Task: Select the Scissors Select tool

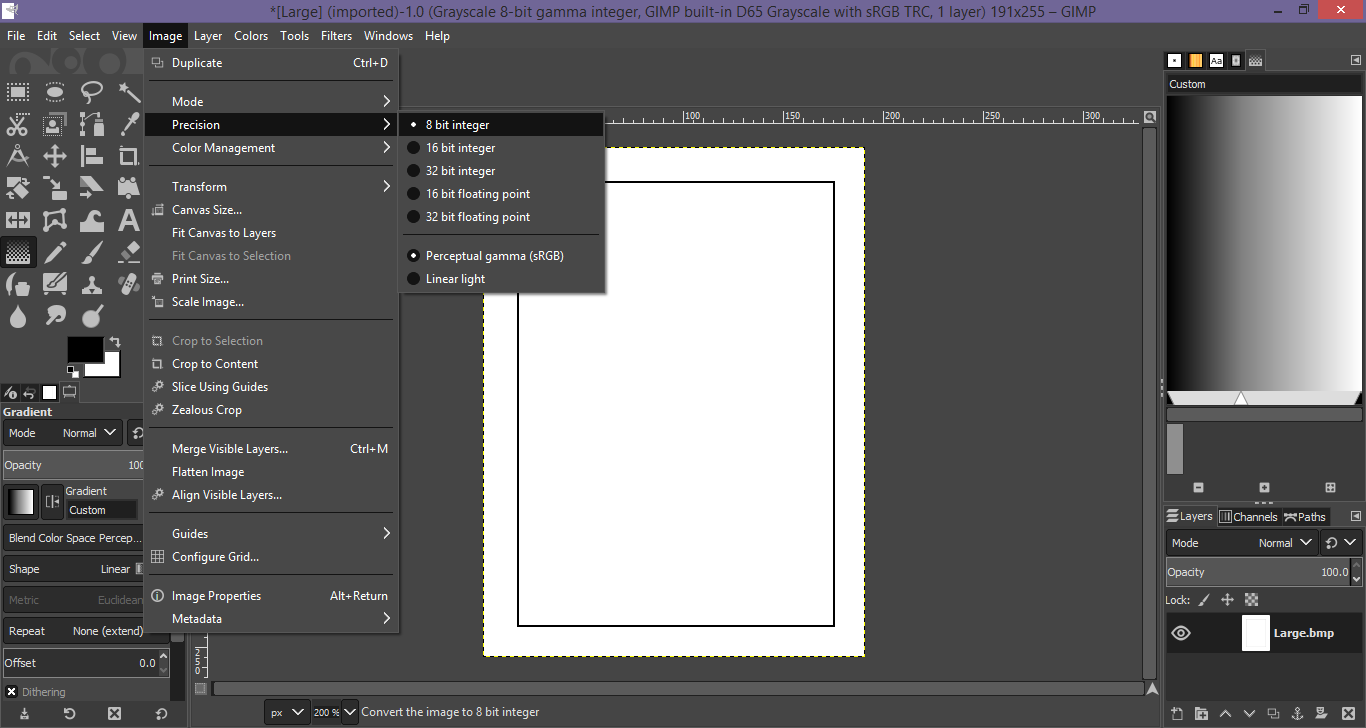Action: click(18, 125)
